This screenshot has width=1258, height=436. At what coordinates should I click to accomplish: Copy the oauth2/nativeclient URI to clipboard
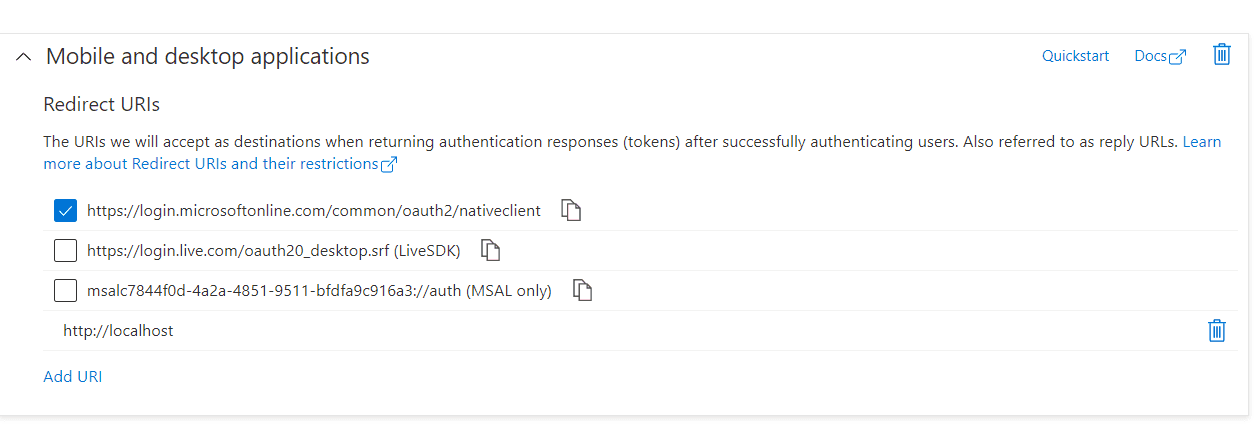tap(571, 211)
